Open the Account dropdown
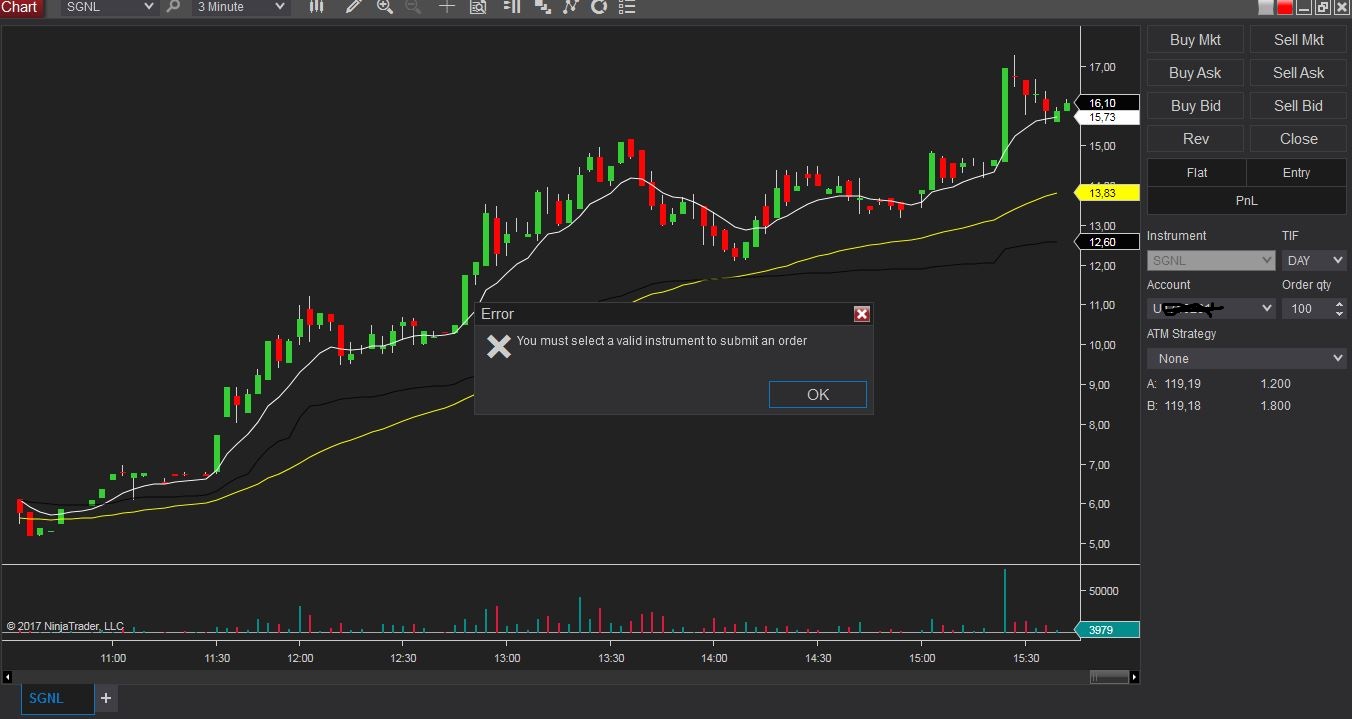 tap(1211, 309)
